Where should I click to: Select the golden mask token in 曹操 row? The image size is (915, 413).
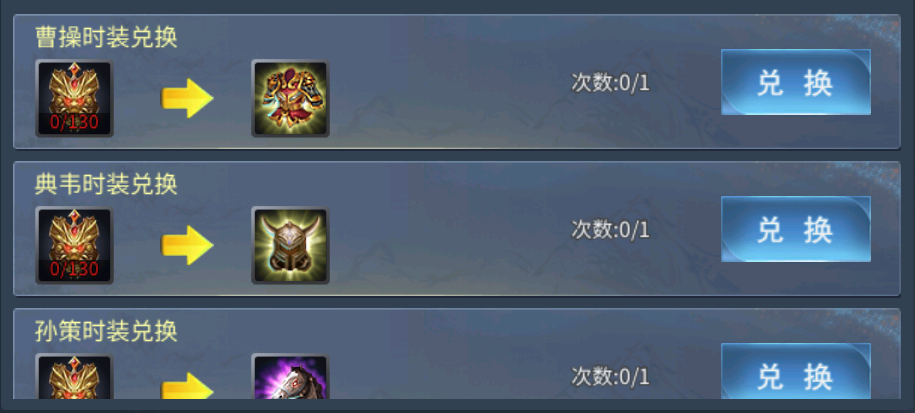(75, 98)
